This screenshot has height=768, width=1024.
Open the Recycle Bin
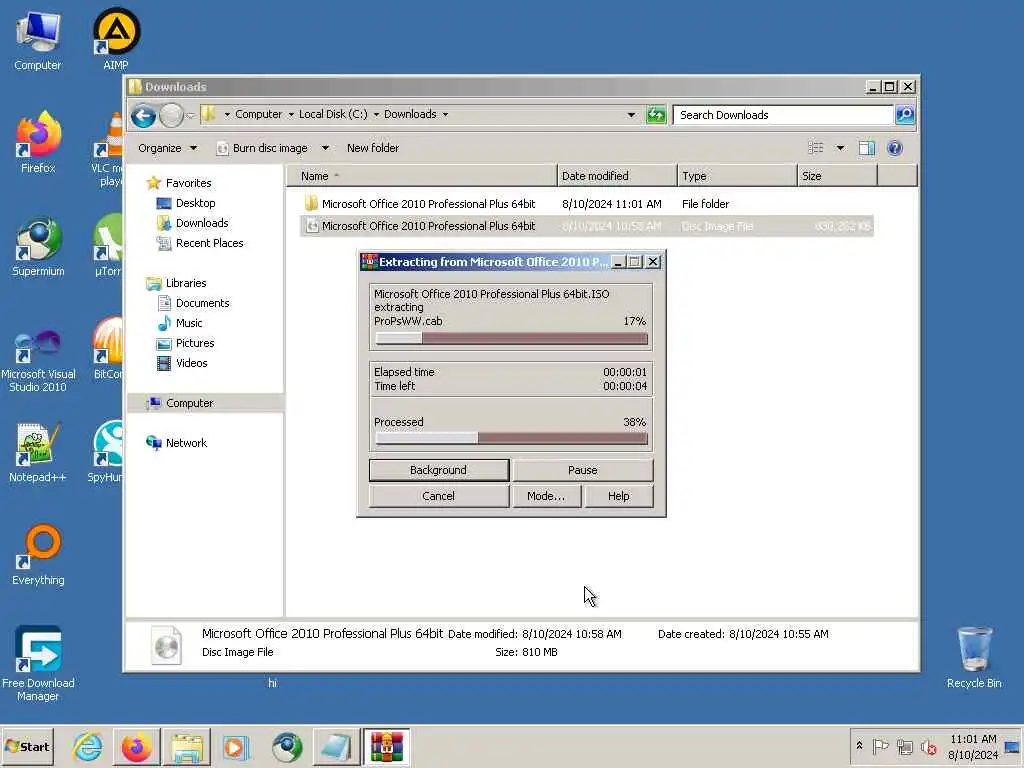click(974, 658)
